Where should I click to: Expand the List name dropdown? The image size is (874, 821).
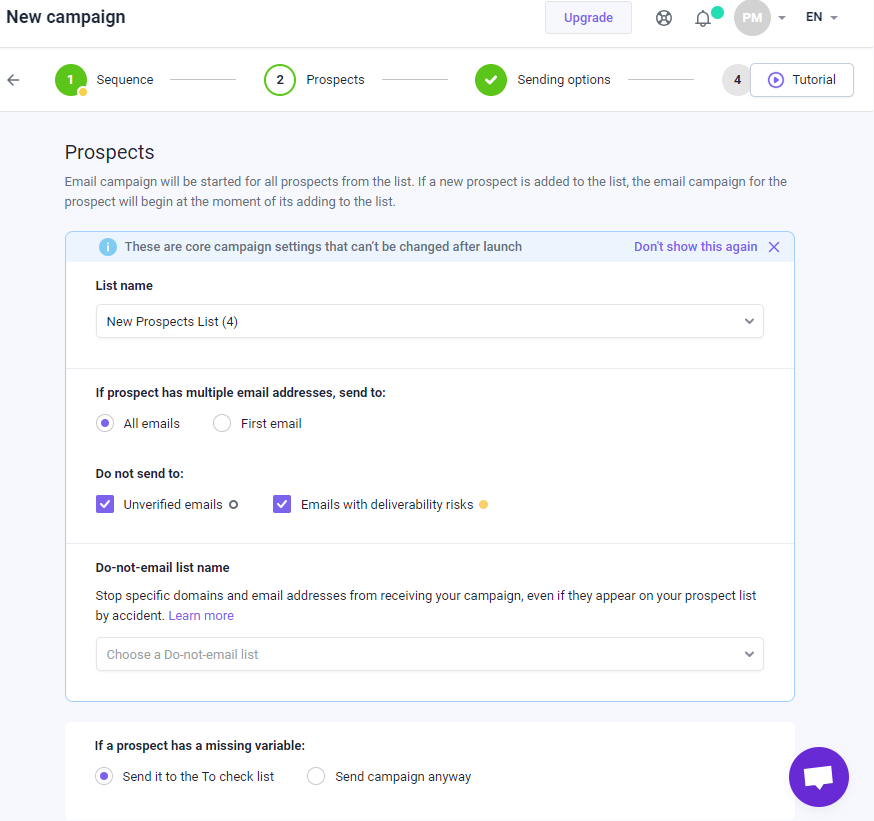[430, 321]
